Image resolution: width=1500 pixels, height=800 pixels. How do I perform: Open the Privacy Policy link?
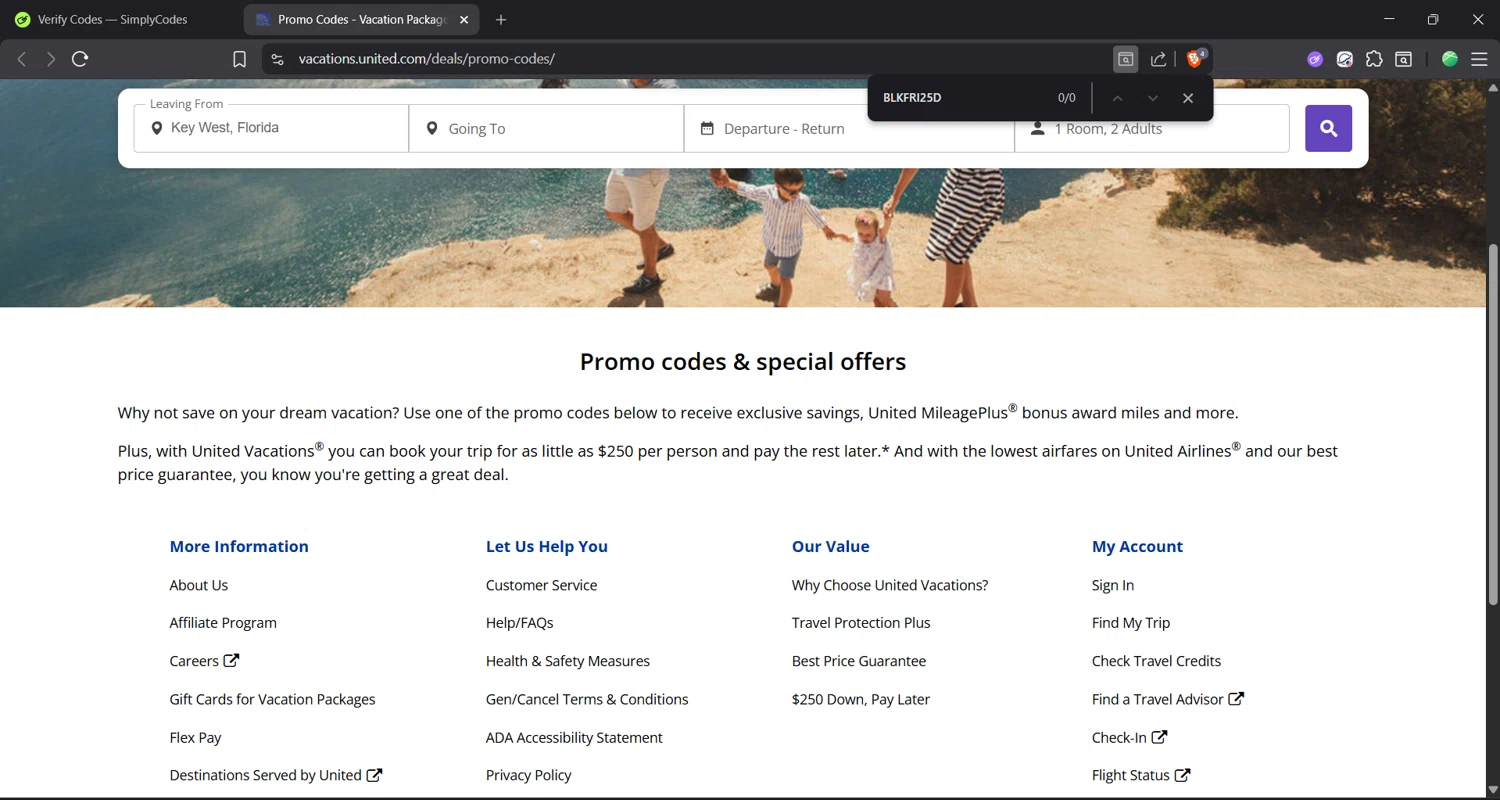(x=528, y=775)
